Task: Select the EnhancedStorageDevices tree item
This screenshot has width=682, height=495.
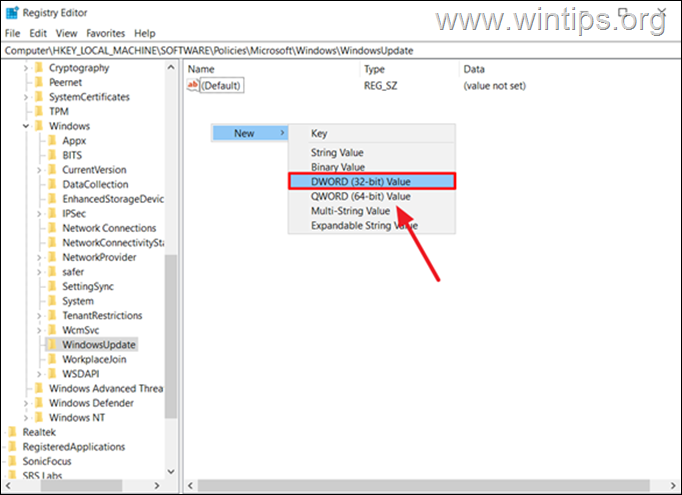Action: pos(113,199)
